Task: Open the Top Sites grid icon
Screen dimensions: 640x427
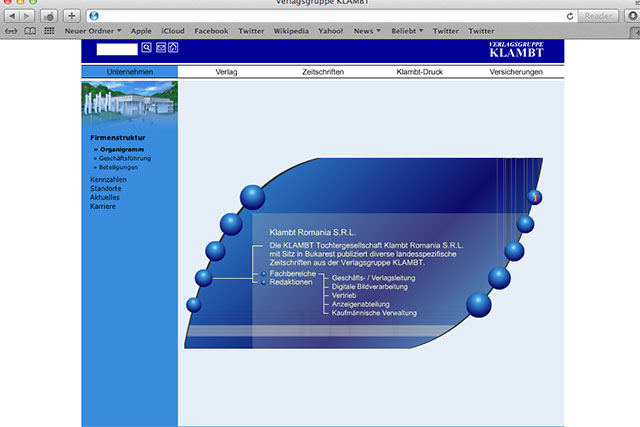Action: pyautogui.click(x=49, y=31)
